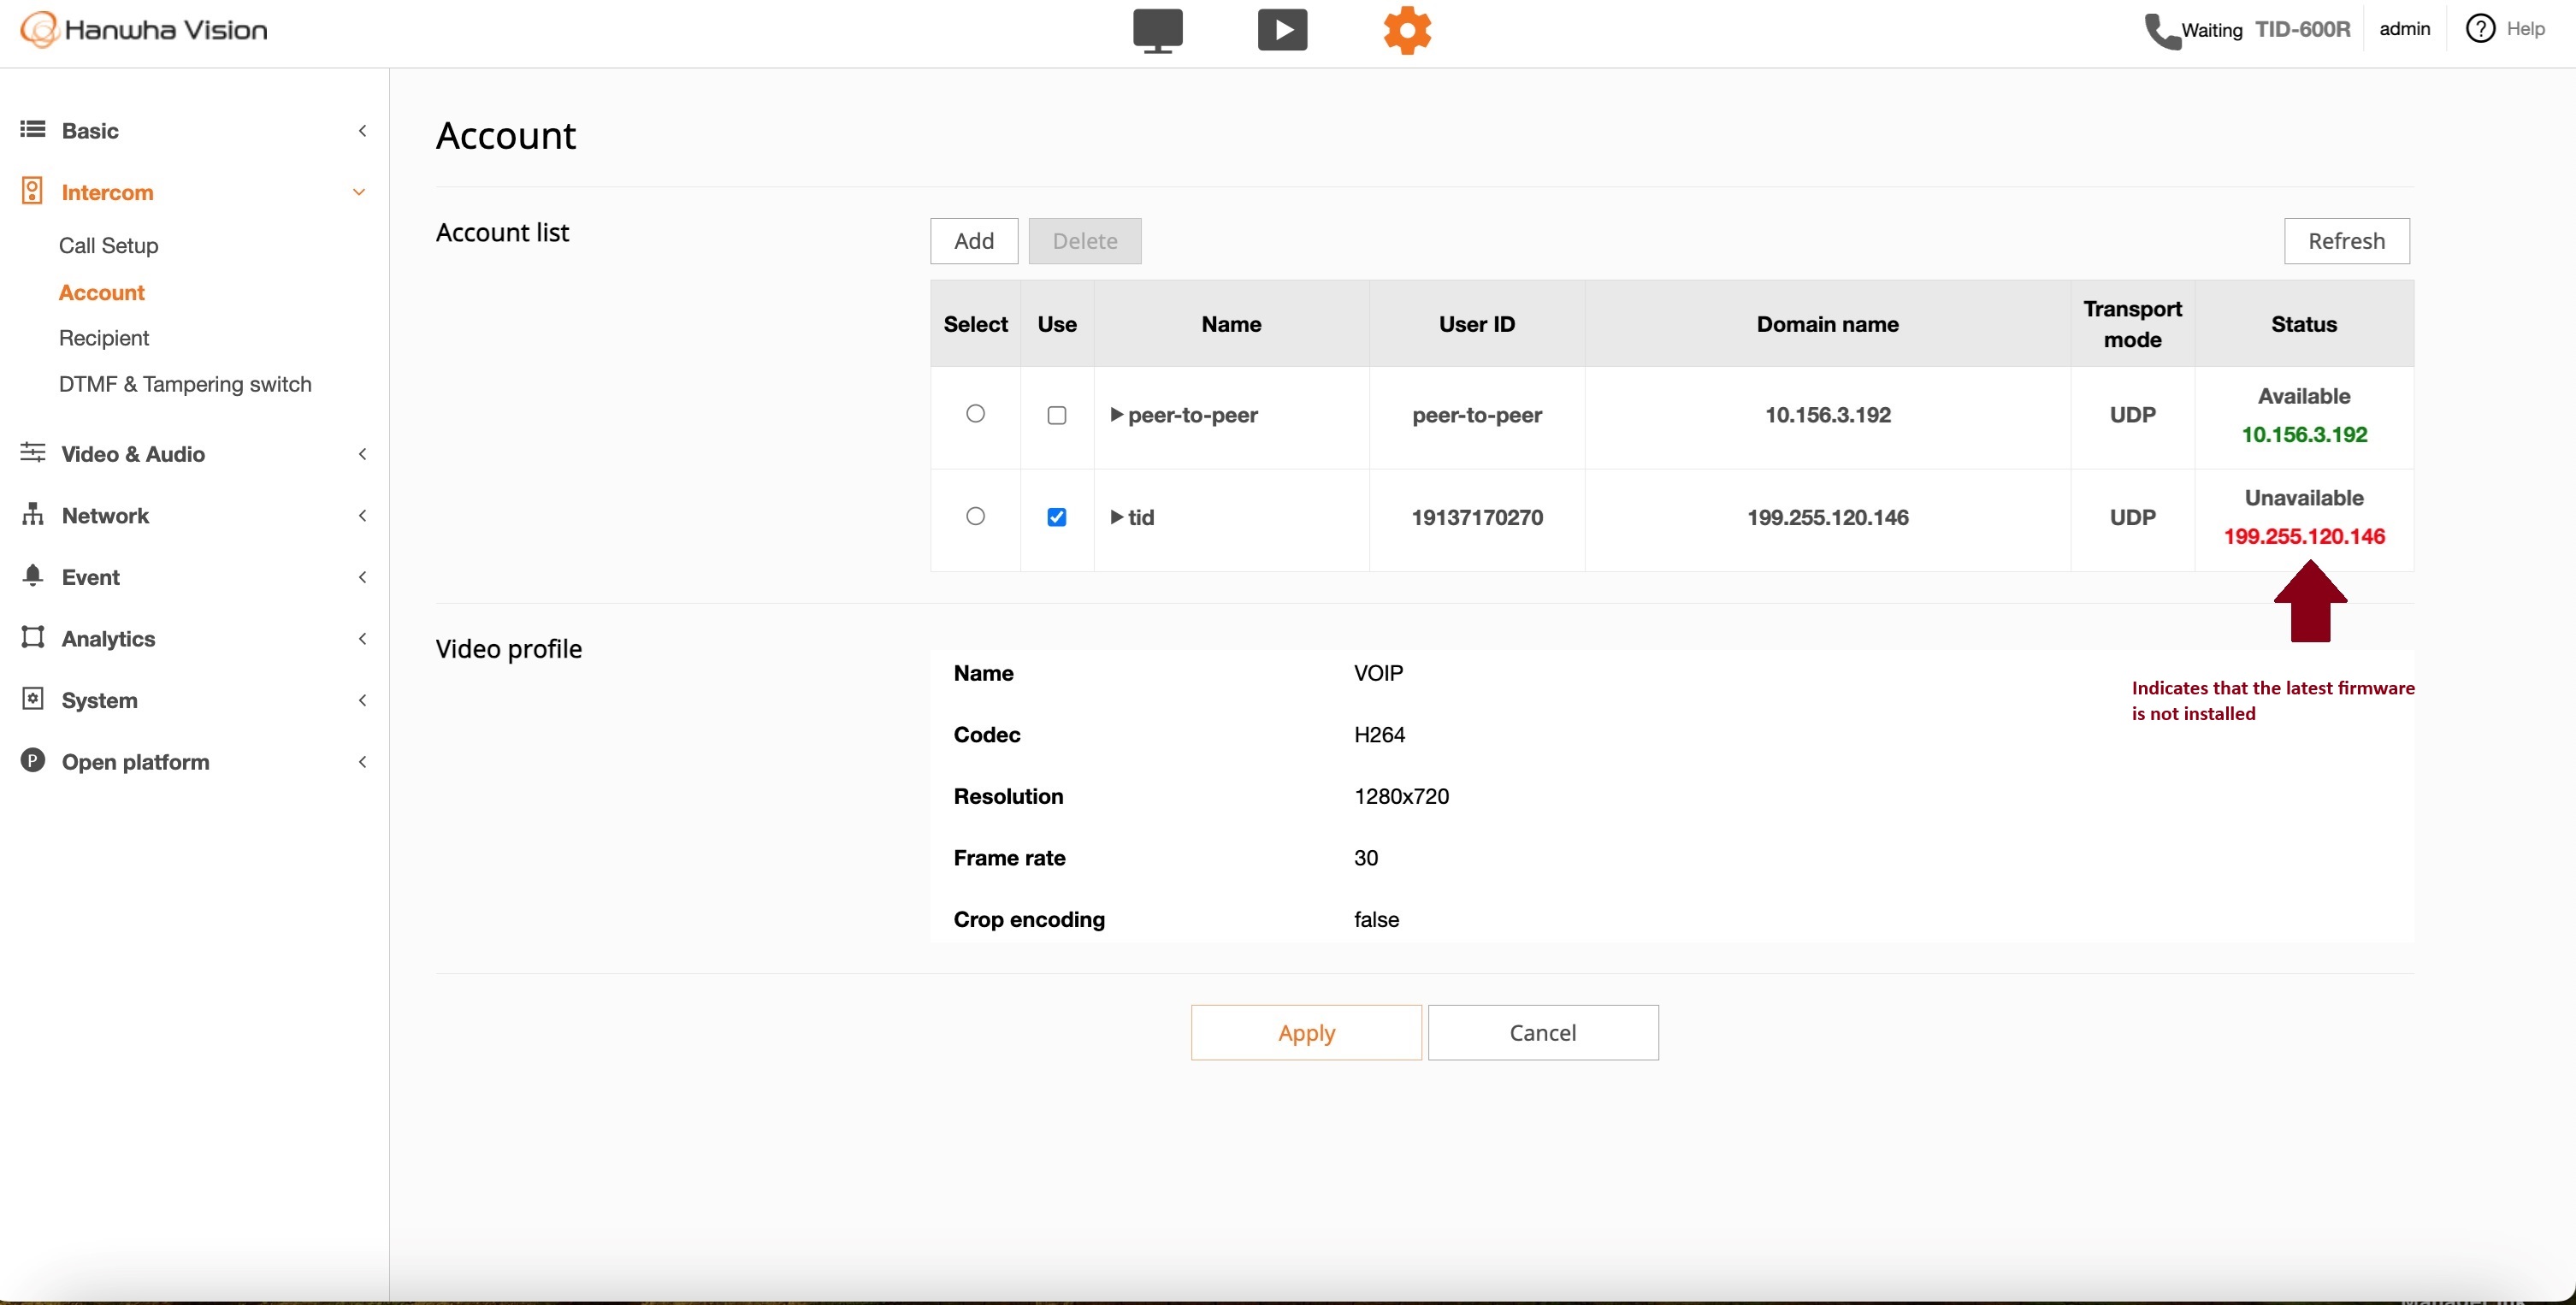Expand the Video & Audio chevron

362,454
